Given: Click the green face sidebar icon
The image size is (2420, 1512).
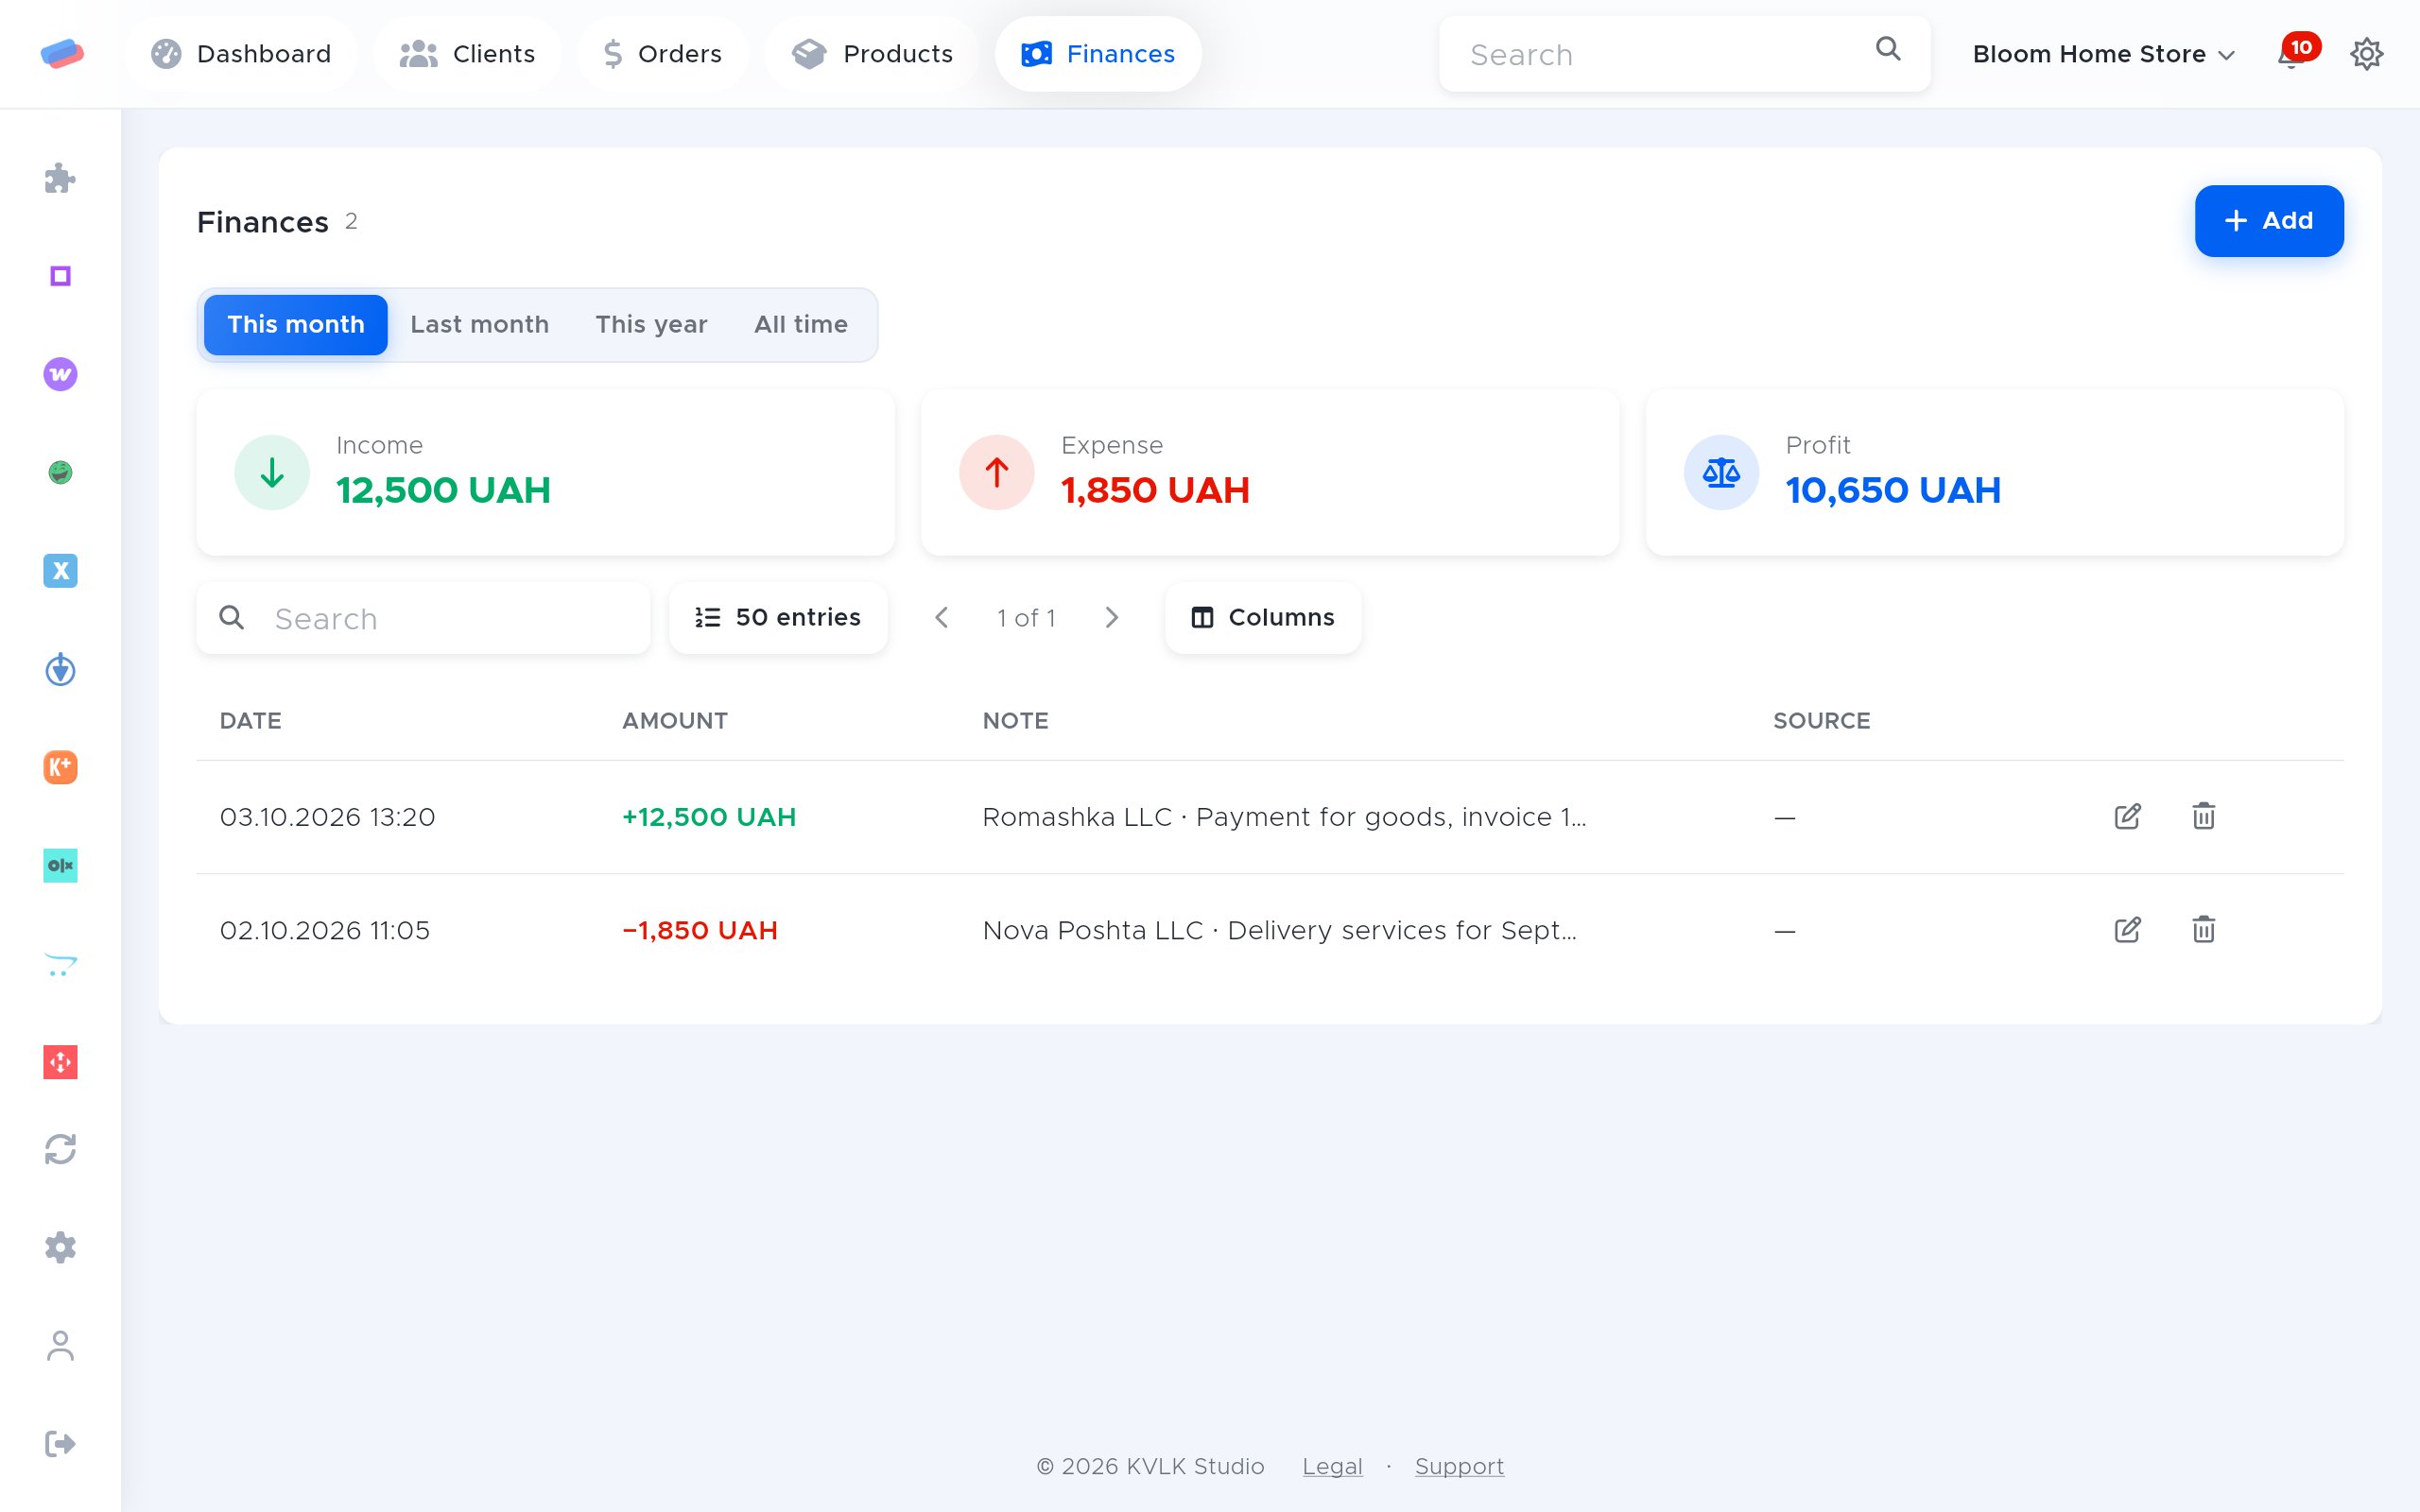Looking at the screenshot, I should 60,472.
